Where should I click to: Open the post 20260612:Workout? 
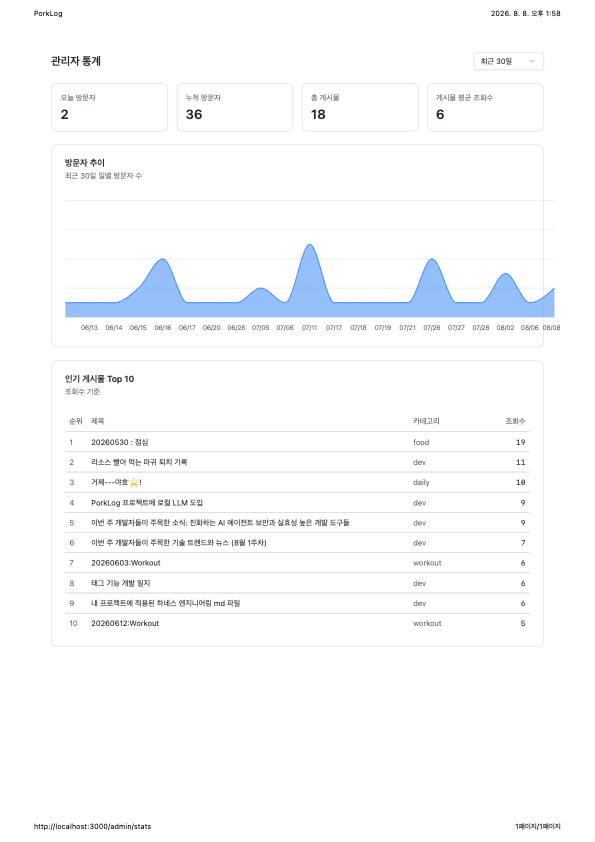click(x=125, y=623)
